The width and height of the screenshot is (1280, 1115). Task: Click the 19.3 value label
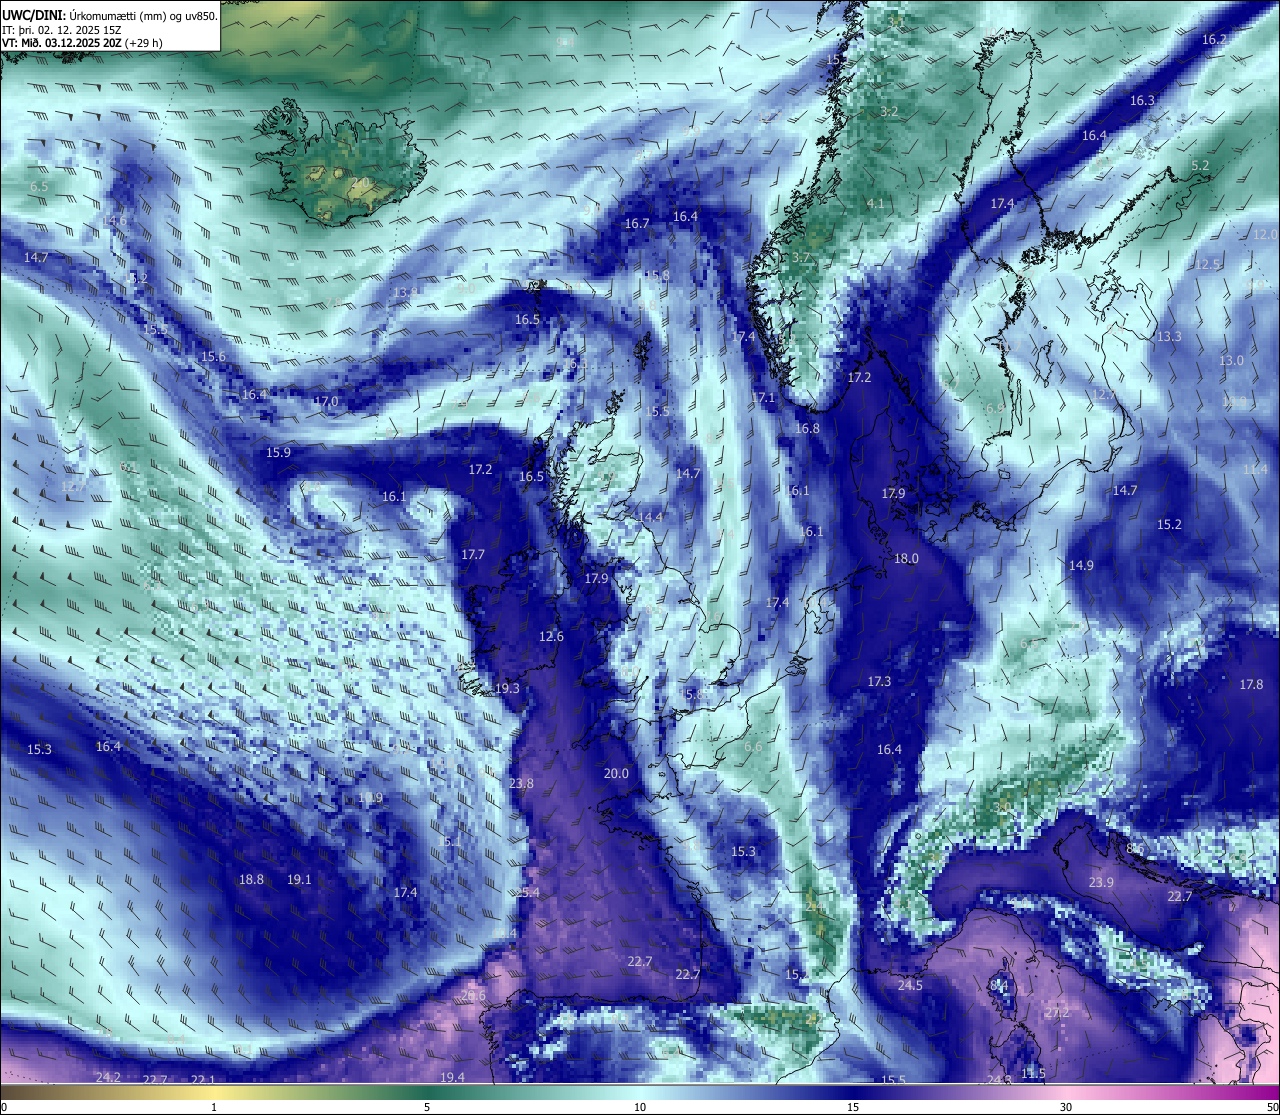507,689
